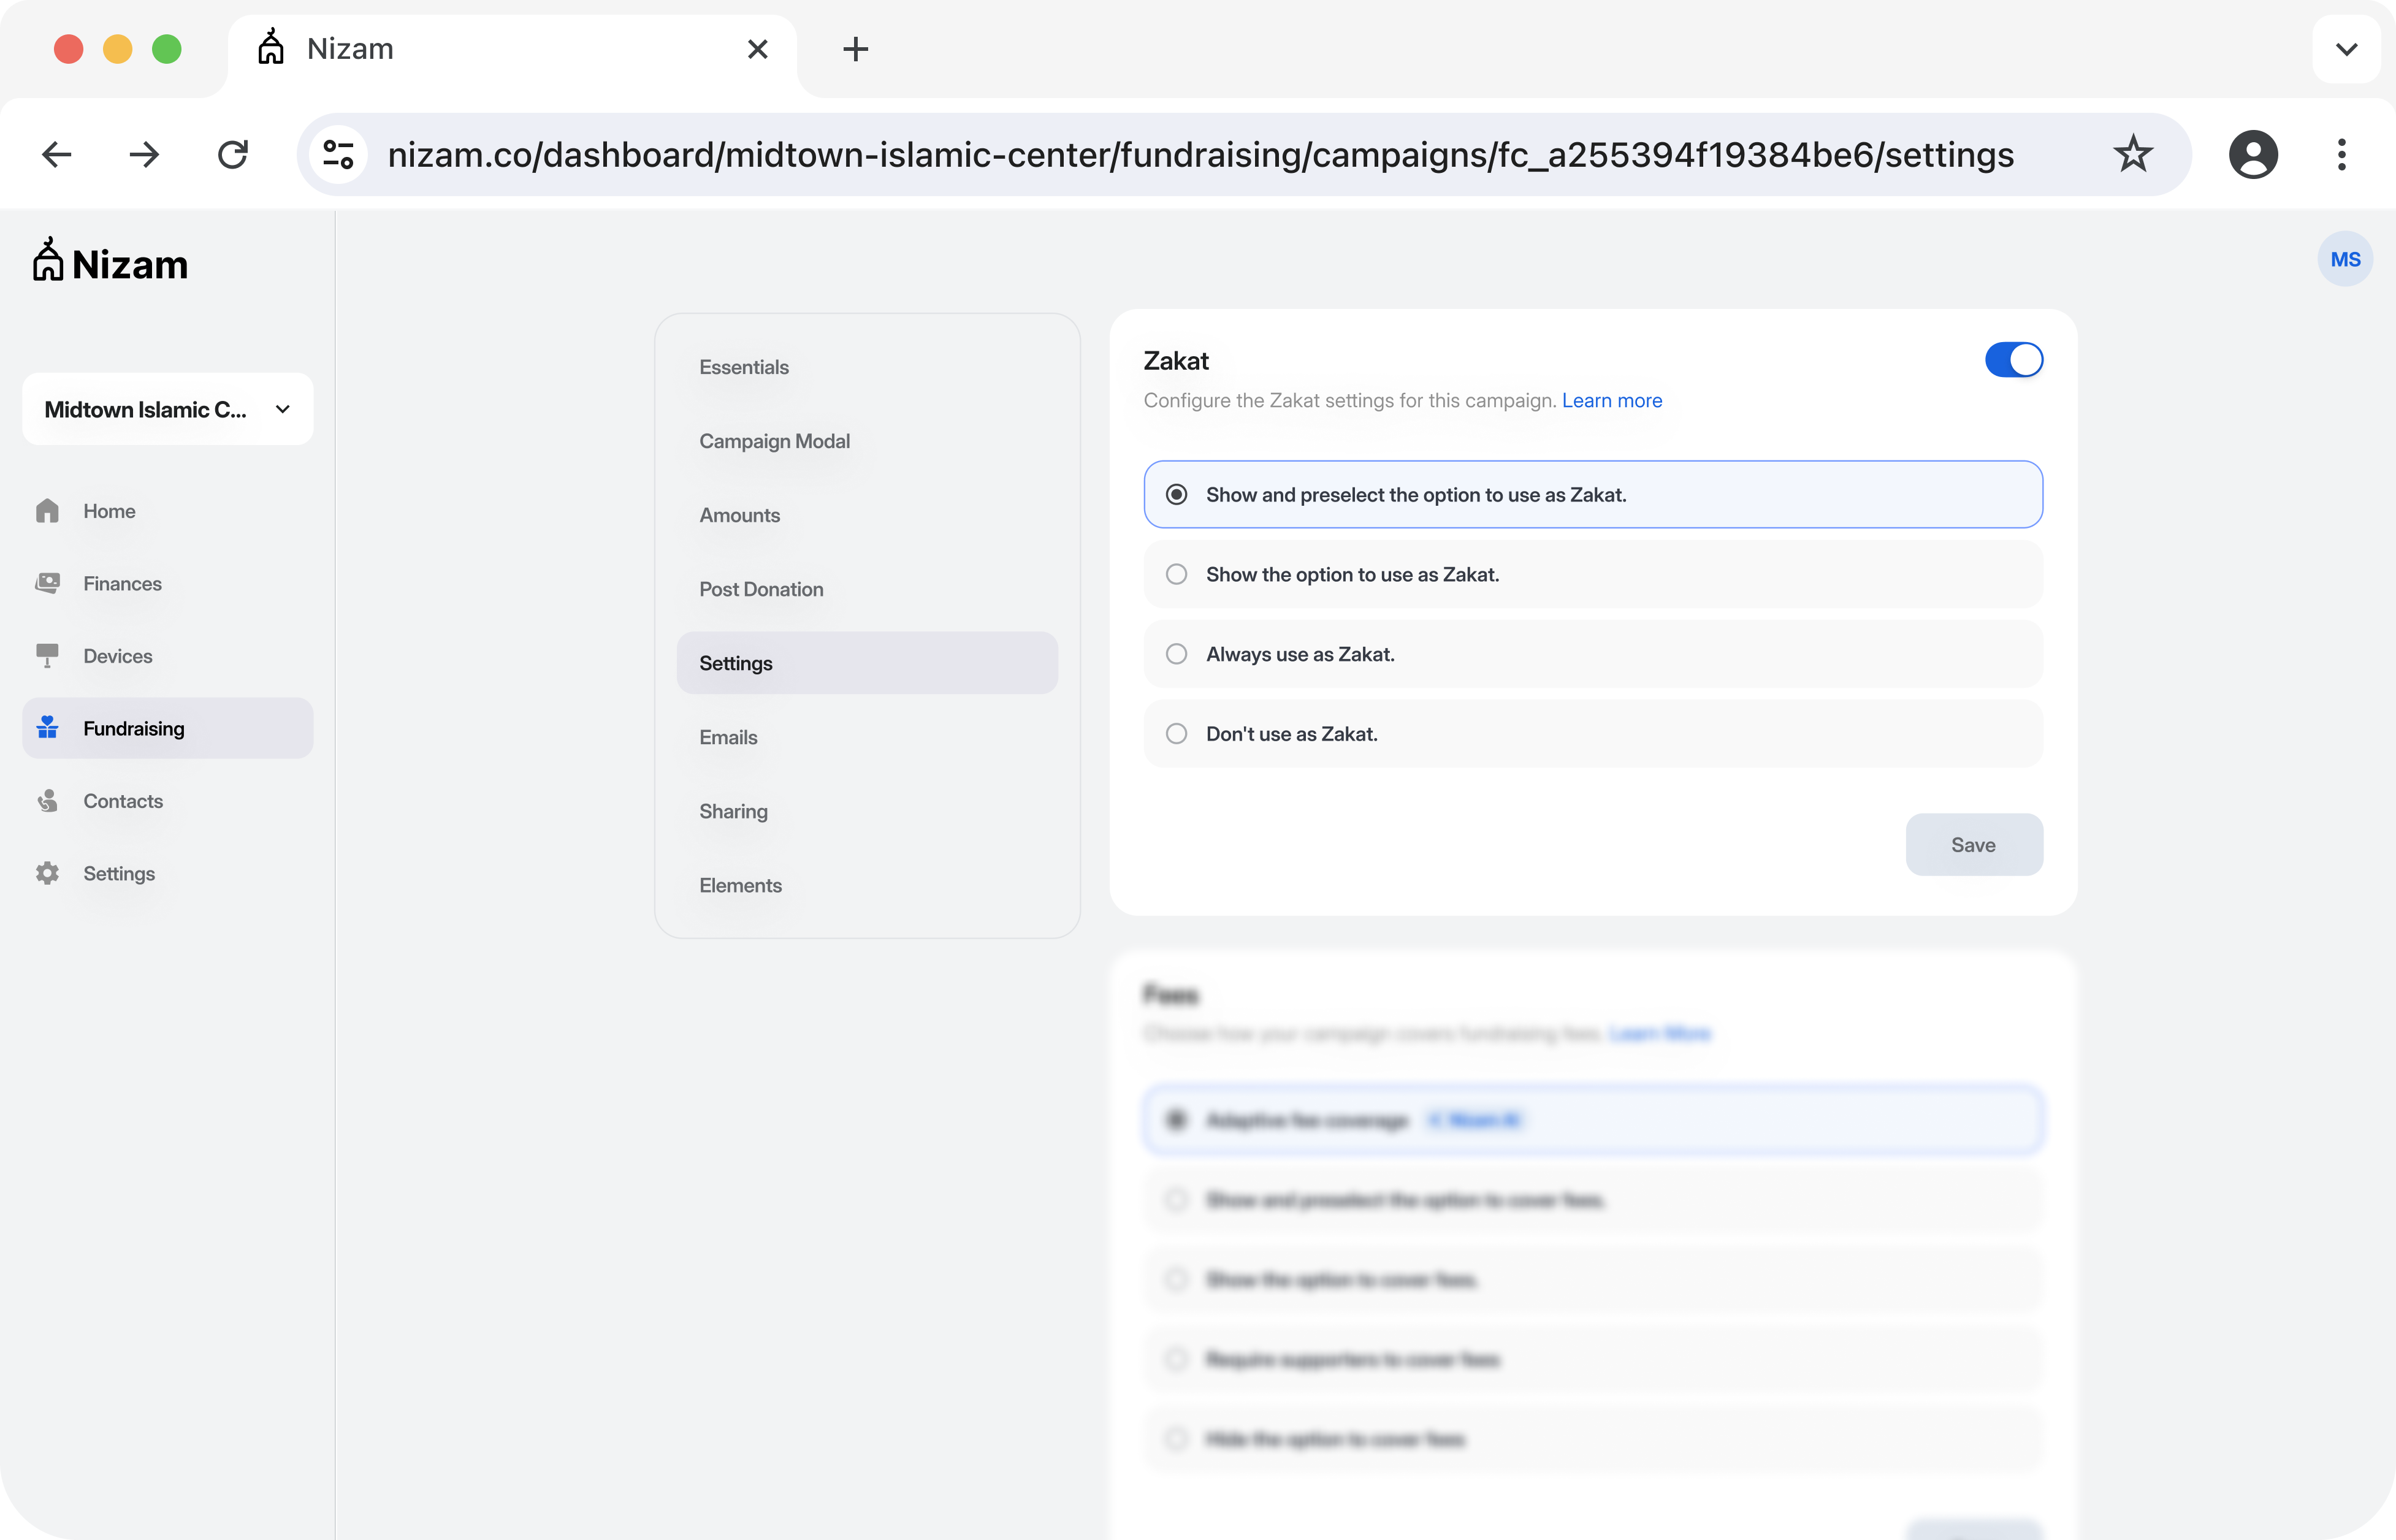2396x1540 pixels.
Task: Click the Devices sidebar icon
Action: (47, 655)
